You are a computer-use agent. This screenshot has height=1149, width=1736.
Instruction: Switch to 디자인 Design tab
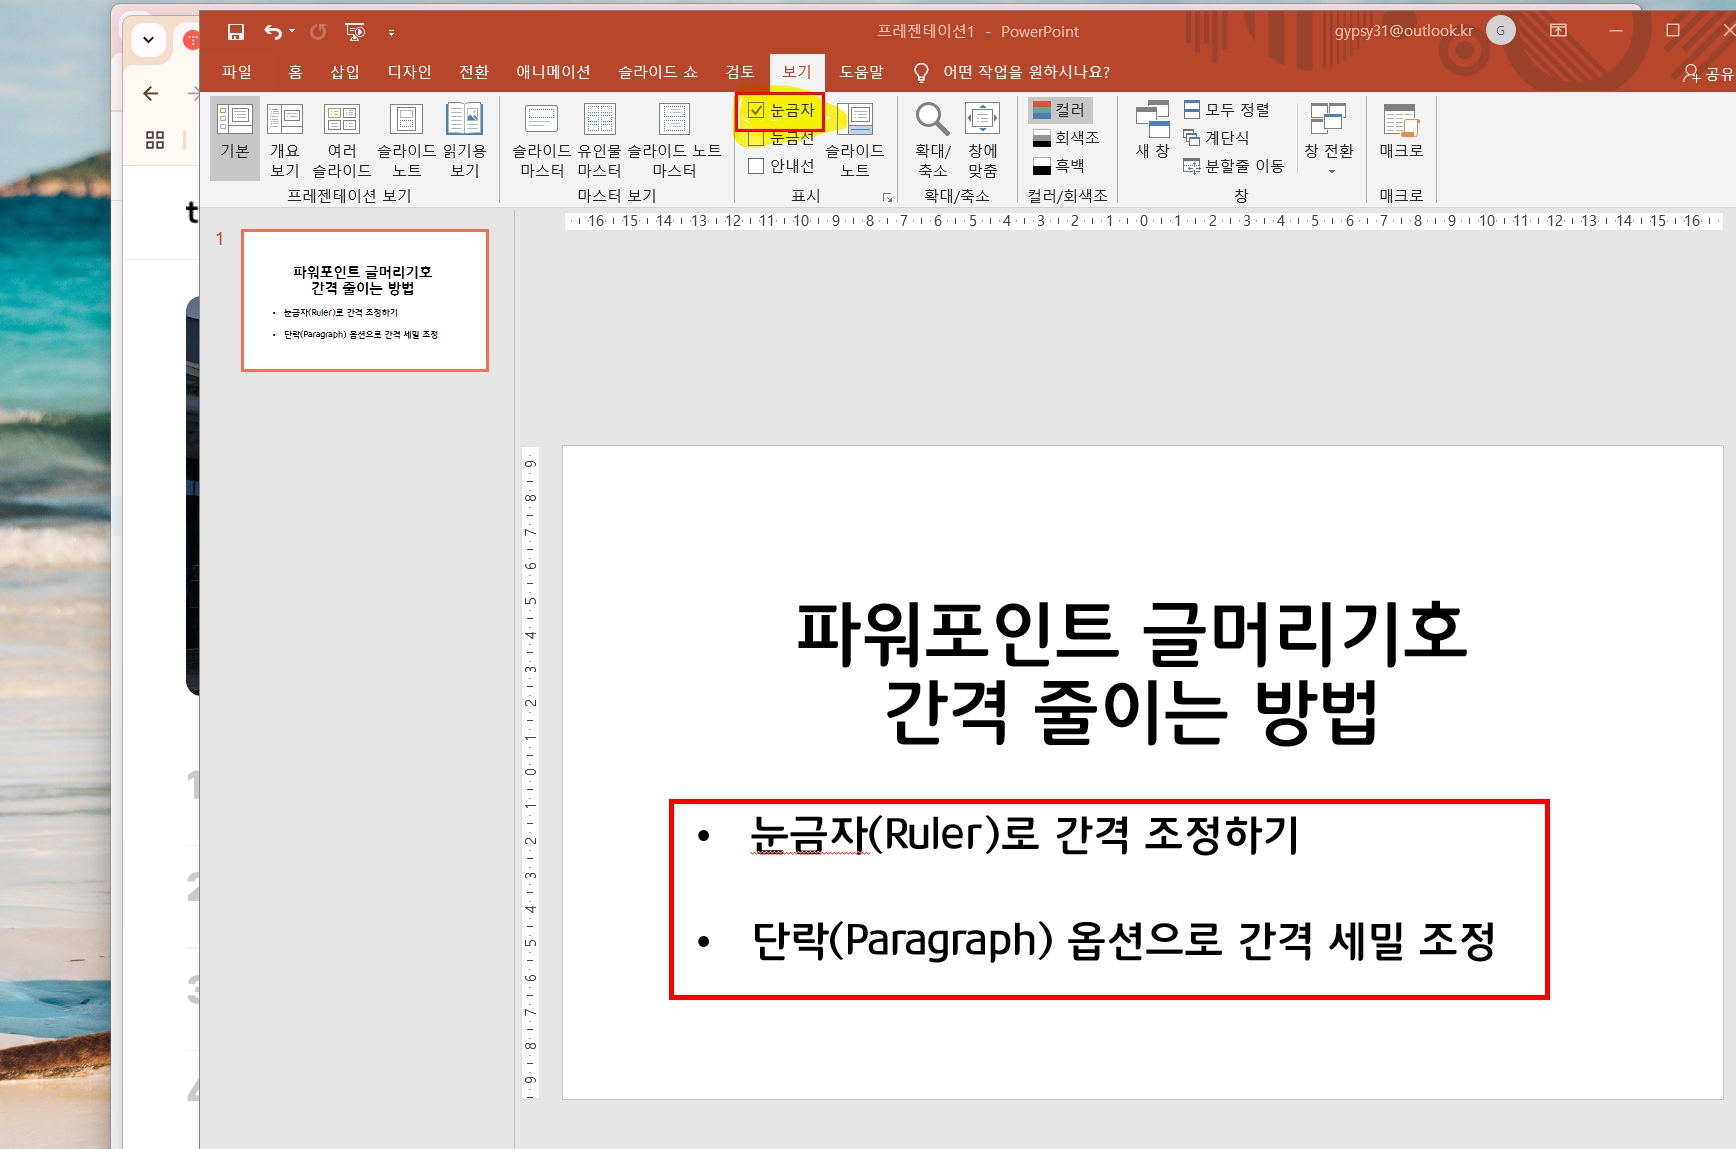point(409,72)
